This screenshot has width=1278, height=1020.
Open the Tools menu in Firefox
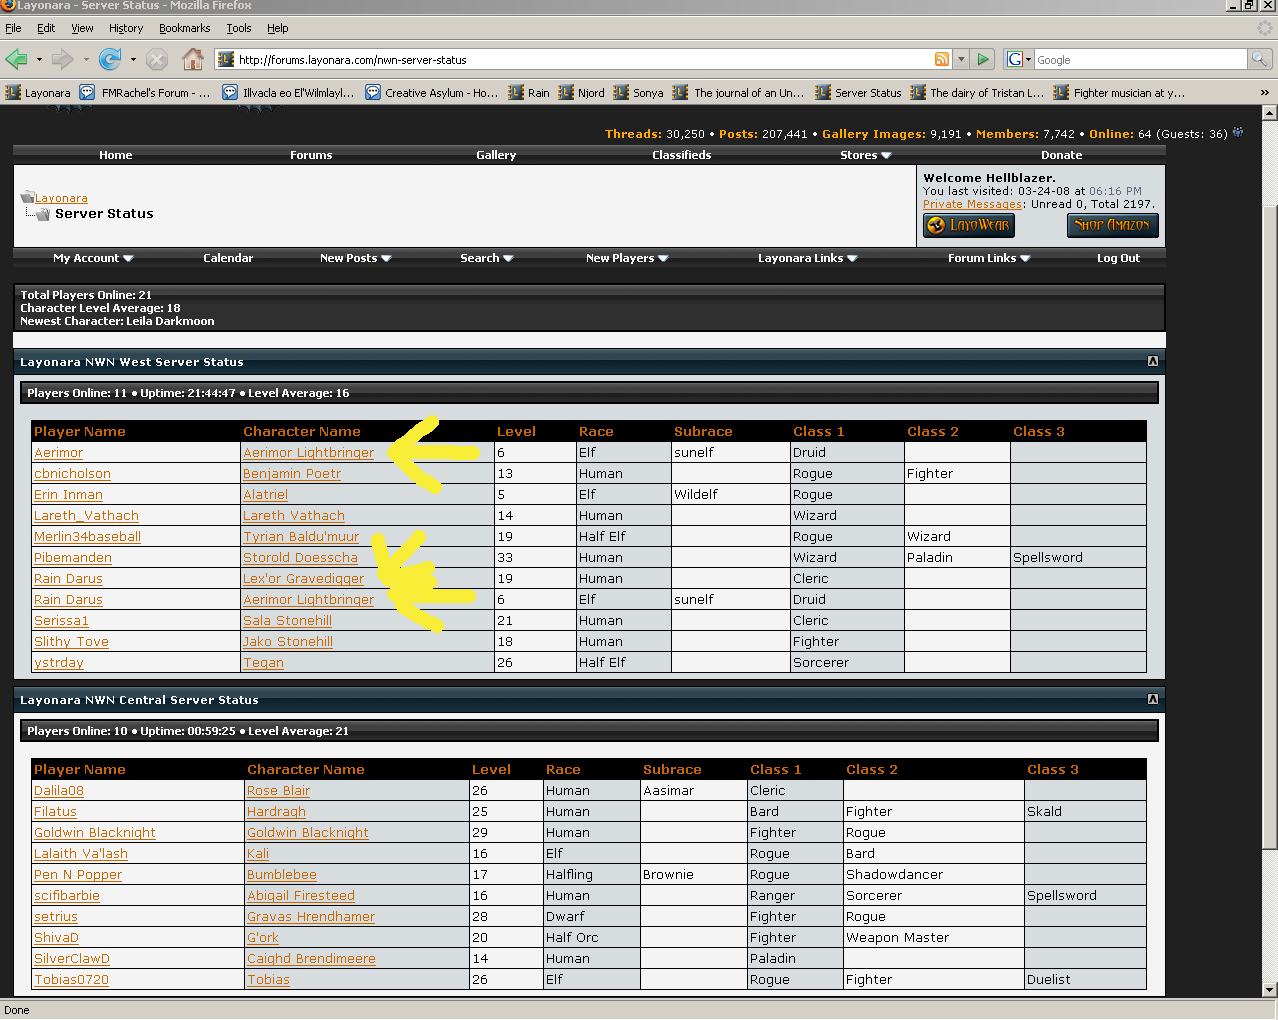[x=238, y=28]
